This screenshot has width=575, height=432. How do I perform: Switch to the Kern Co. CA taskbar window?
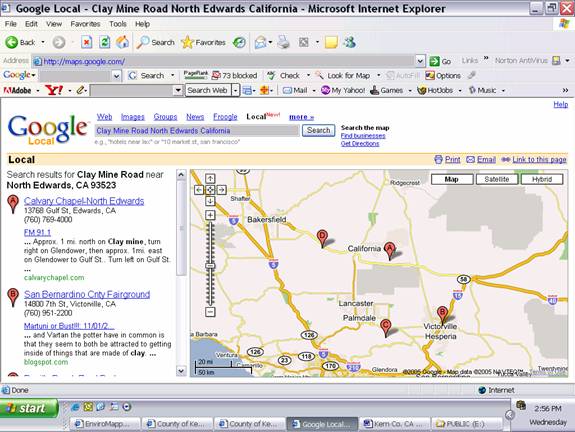click(394, 424)
